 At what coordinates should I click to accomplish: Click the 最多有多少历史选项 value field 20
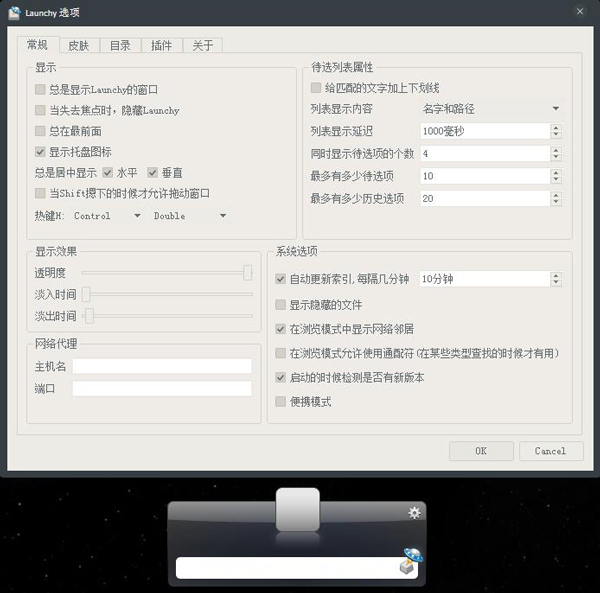coord(485,199)
